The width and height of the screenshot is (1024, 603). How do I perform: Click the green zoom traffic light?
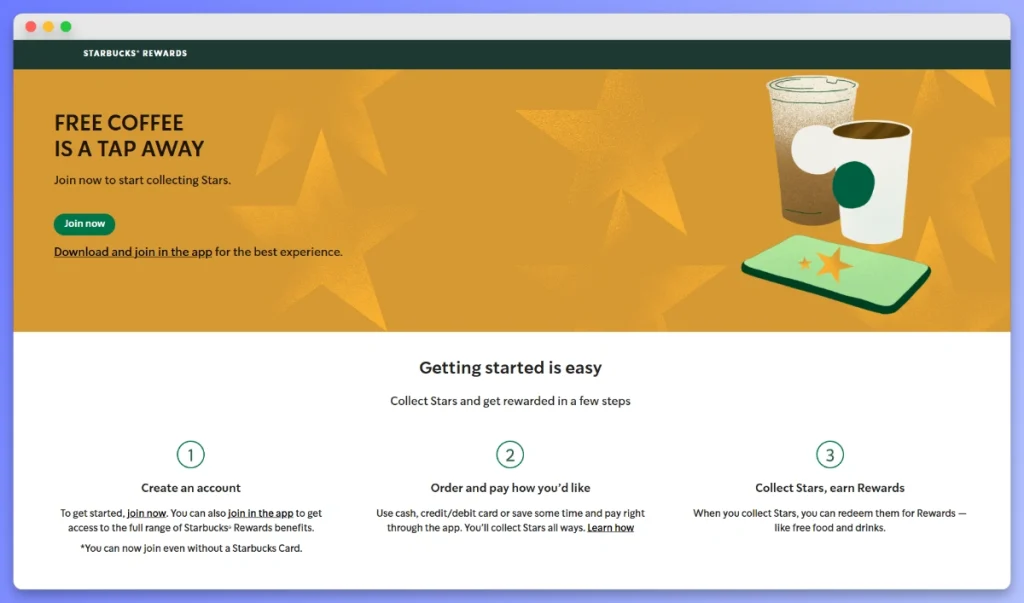click(66, 26)
